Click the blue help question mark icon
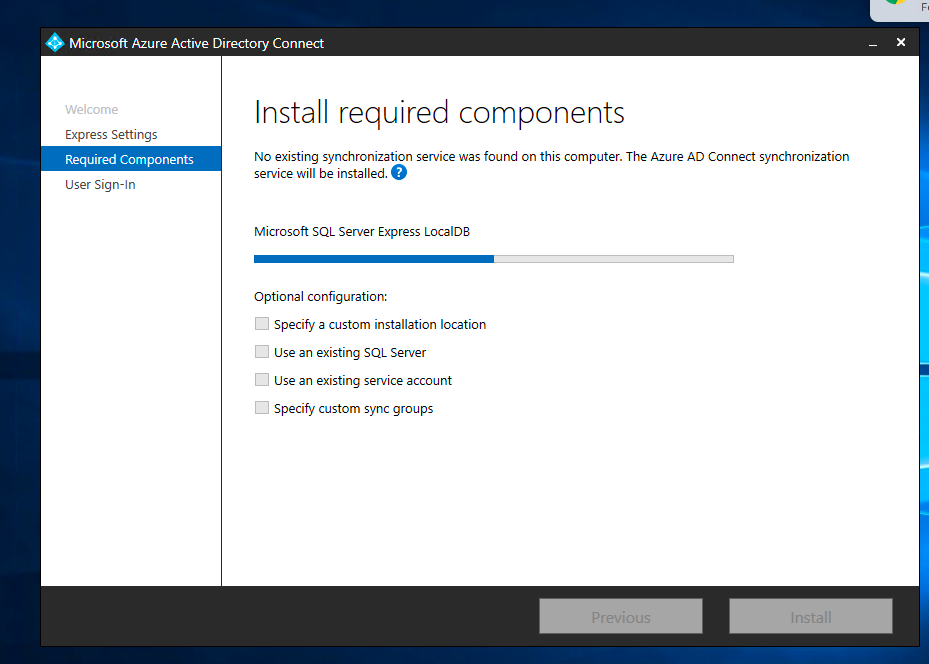 (399, 172)
